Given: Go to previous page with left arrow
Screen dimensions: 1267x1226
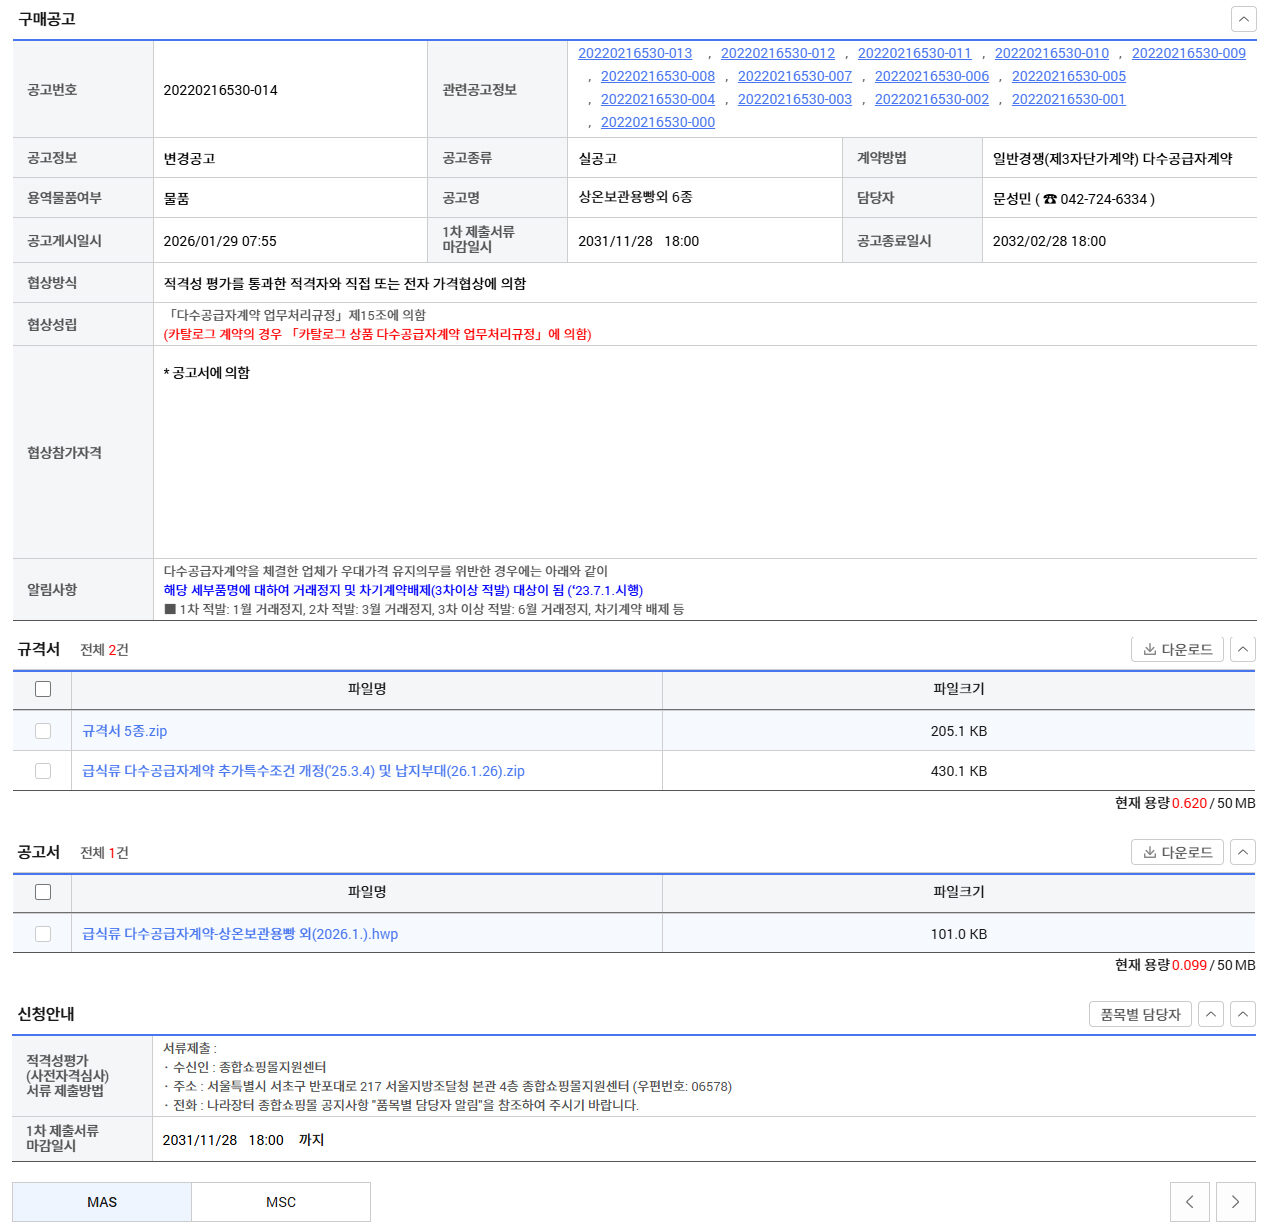Looking at the screenshot, I should click(x=1189, y=1202).
